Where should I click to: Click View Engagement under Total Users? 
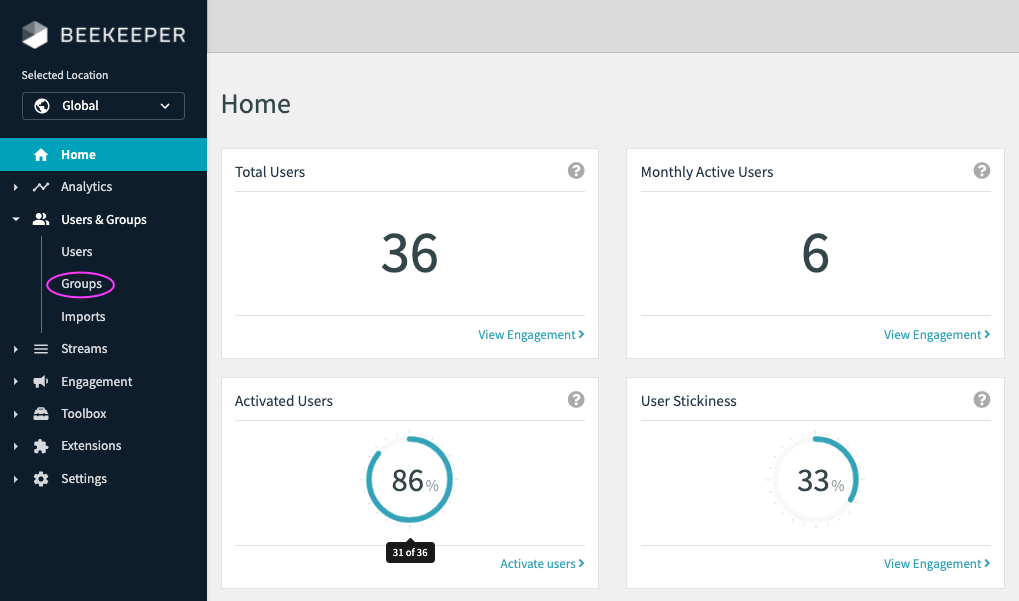coord(530,335)
